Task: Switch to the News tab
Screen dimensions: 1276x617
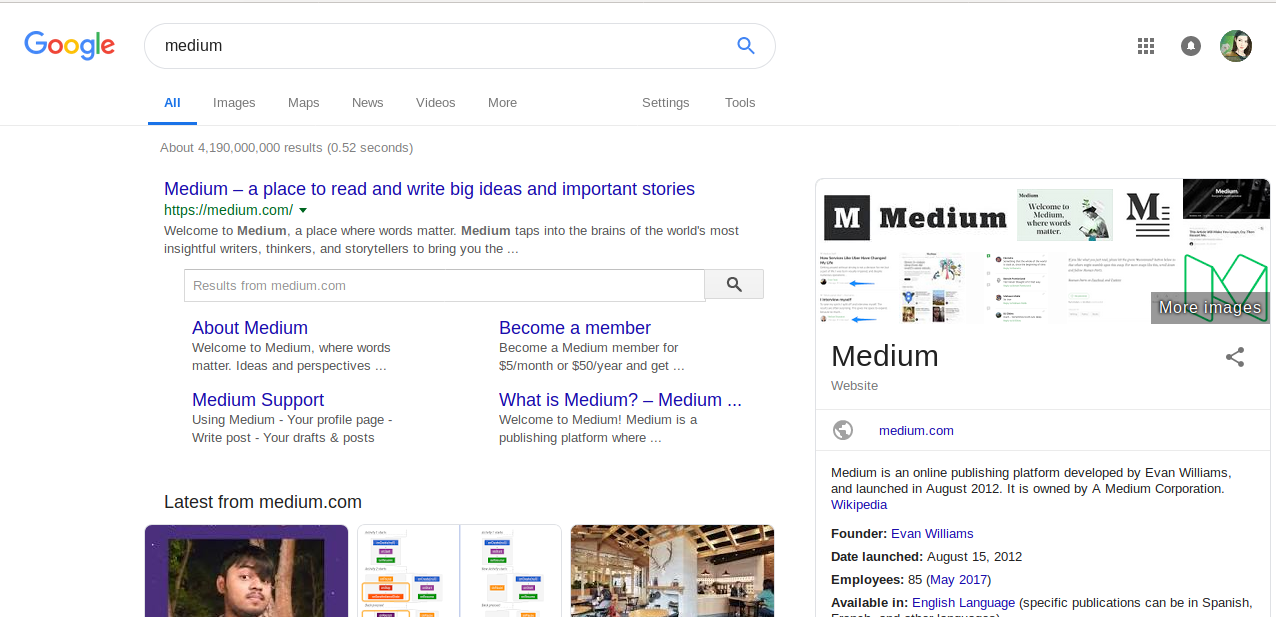Action: pyautogui.click(x=368, y=103)
